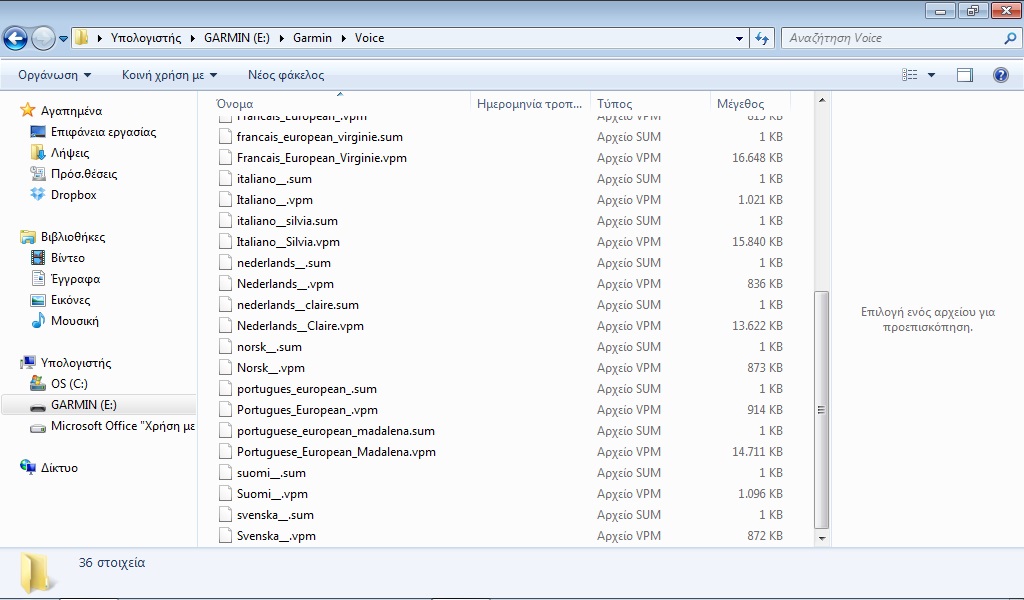Click file icon beside Norsk__.vpm
The width and height of the screenshot is (1024, 600).
coord(225,368)
